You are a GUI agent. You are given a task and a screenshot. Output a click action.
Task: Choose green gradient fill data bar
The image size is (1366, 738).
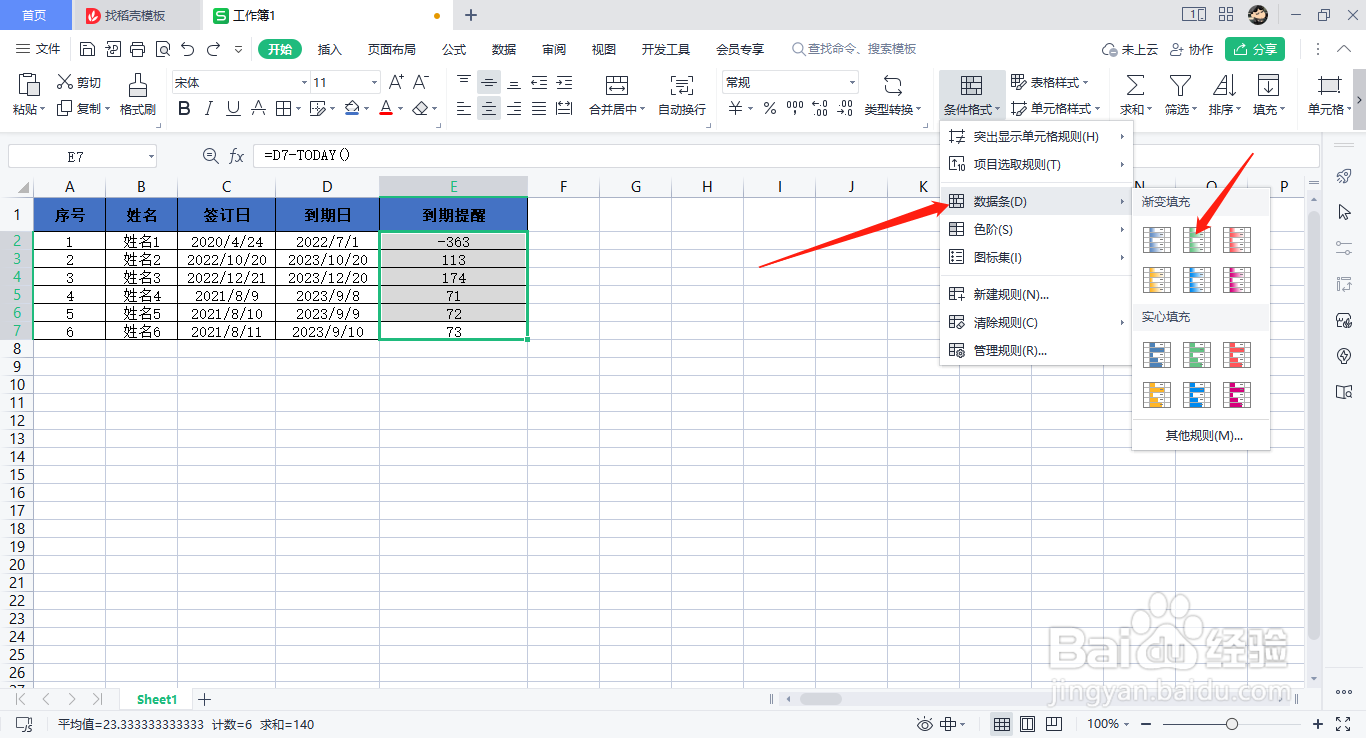[1197, 240]
